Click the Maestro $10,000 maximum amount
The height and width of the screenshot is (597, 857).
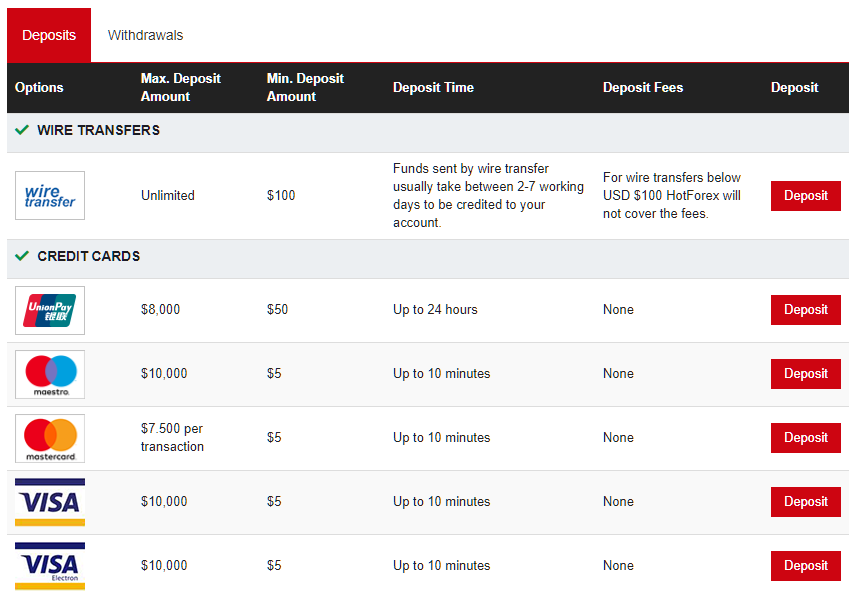click(164, 373)
